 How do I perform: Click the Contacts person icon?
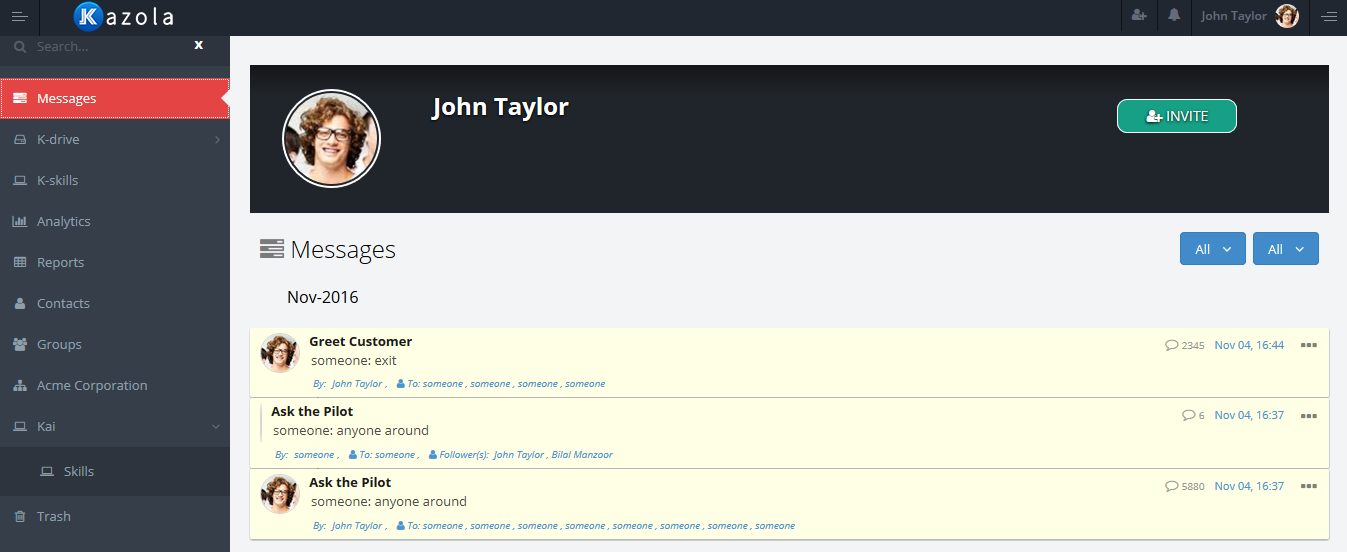tap(20, 303)
